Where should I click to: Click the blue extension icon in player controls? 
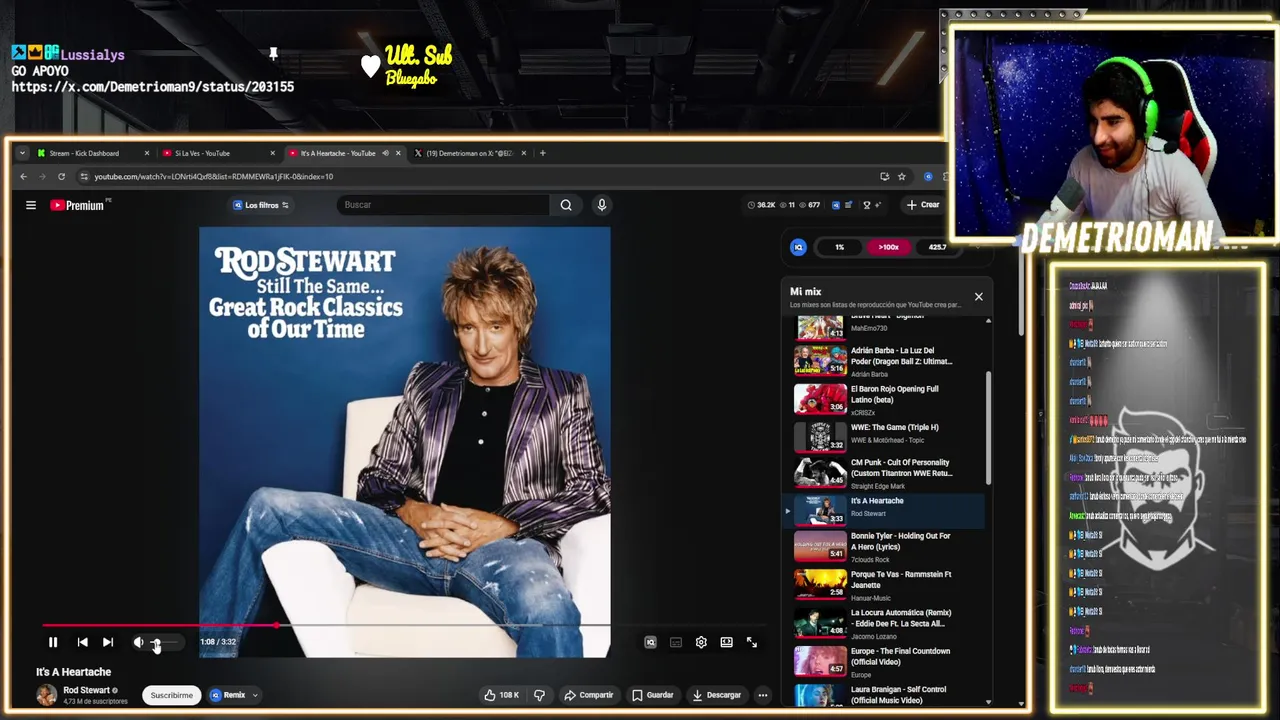(650, 642)
